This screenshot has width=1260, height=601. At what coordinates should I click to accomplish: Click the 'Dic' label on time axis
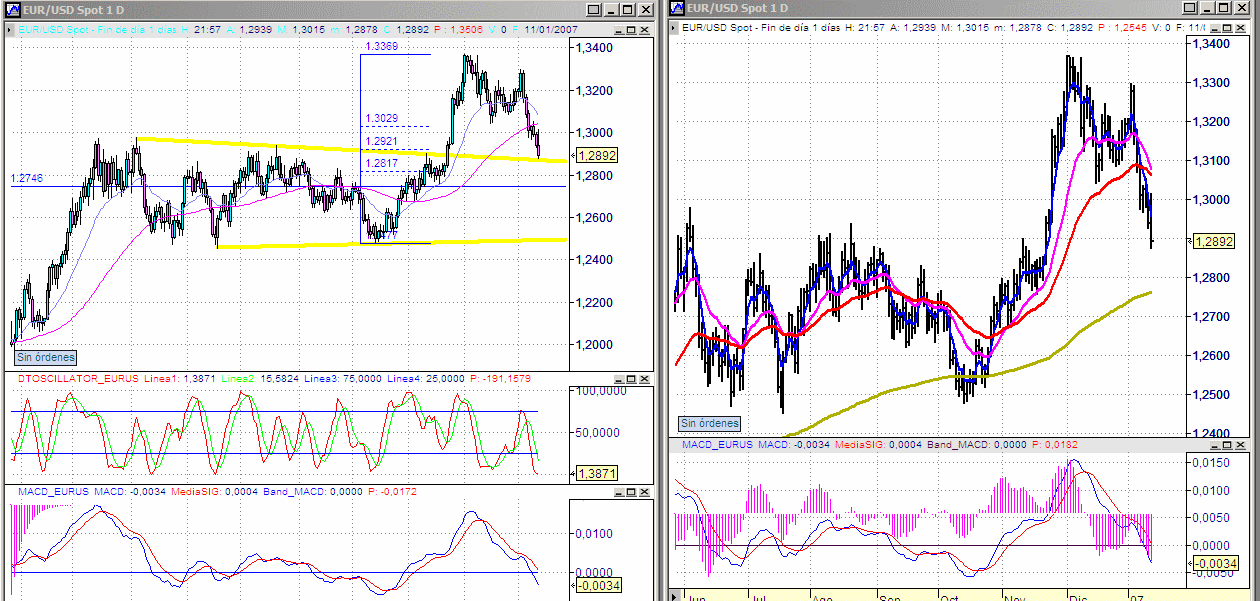pos(1078,598)
